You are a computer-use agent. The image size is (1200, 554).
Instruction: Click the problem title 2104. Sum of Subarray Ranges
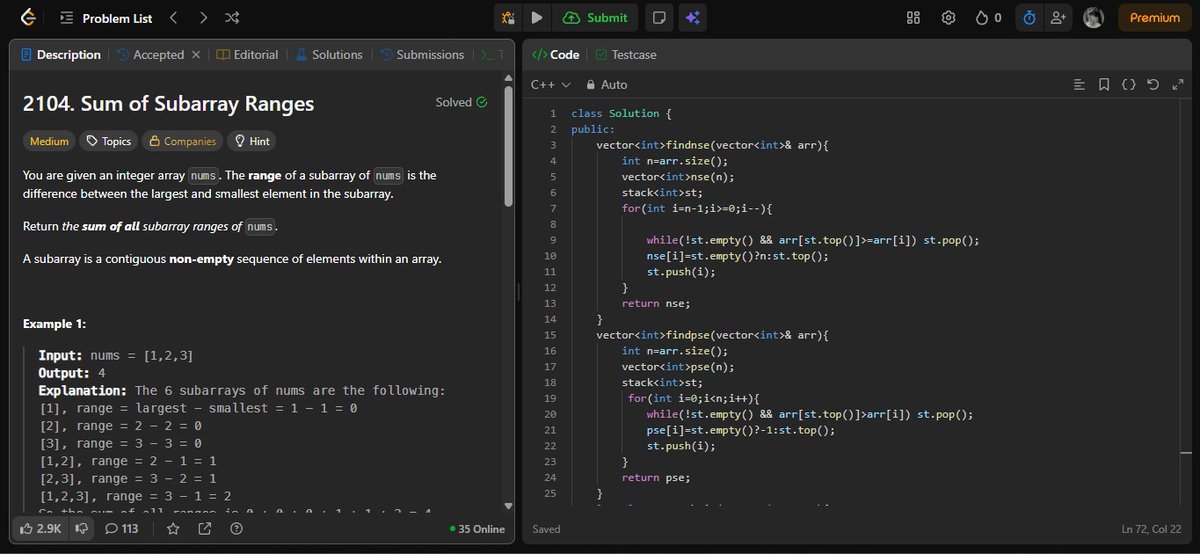pyautogui.click(x=168, y=103)
